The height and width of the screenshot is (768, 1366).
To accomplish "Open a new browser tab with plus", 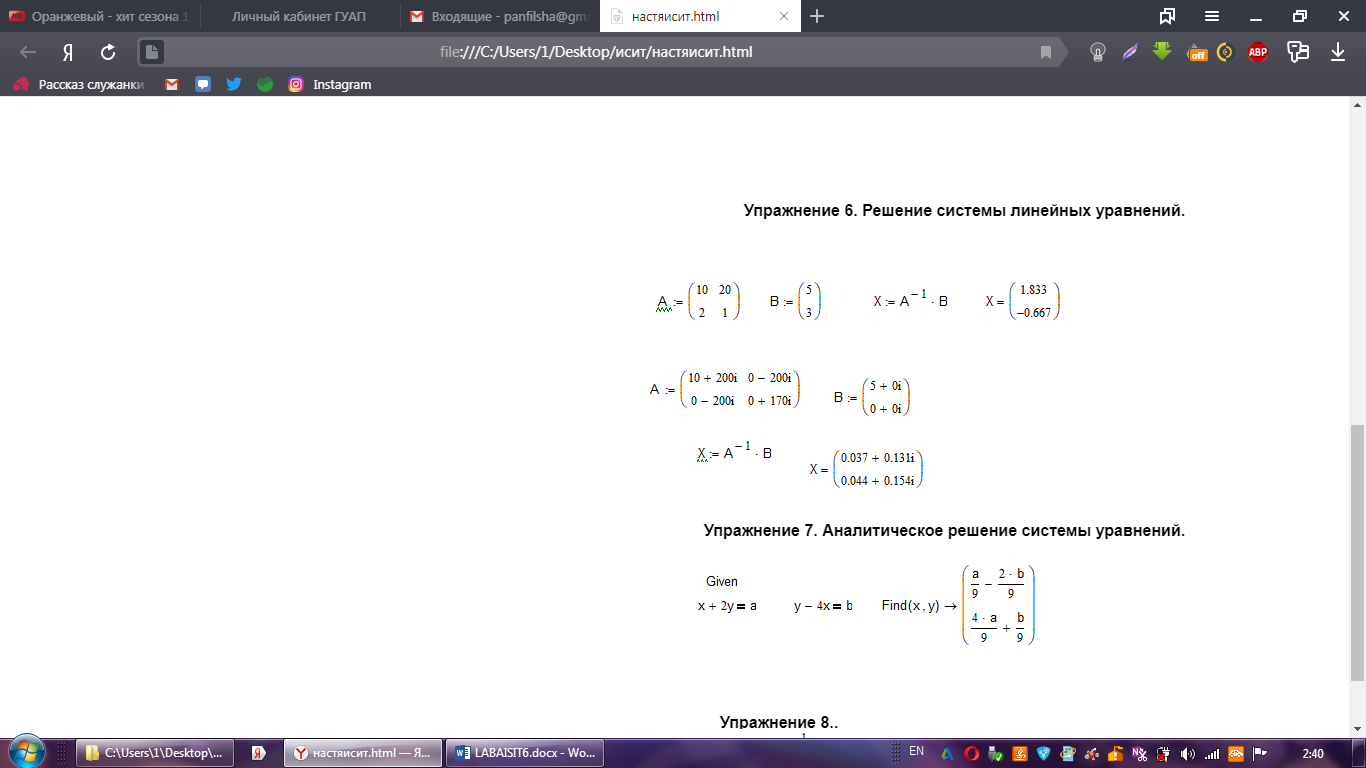I will click(817, 16).
